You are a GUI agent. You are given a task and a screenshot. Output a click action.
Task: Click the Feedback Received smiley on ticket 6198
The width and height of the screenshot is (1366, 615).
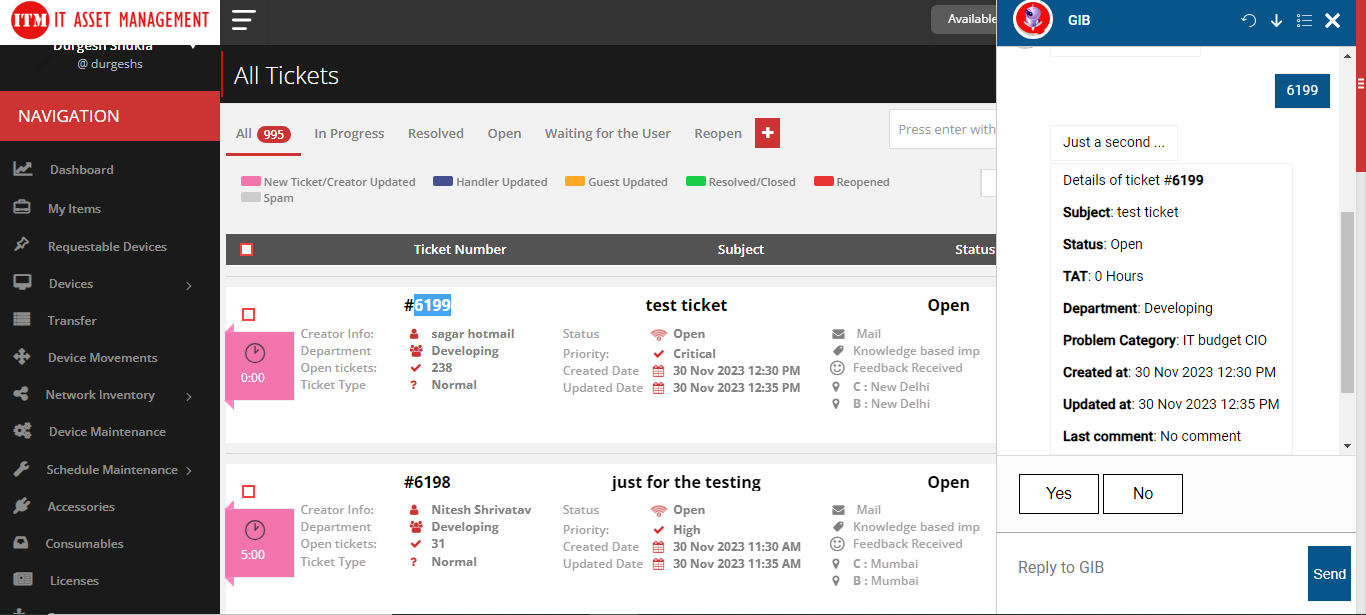[838, 544]
